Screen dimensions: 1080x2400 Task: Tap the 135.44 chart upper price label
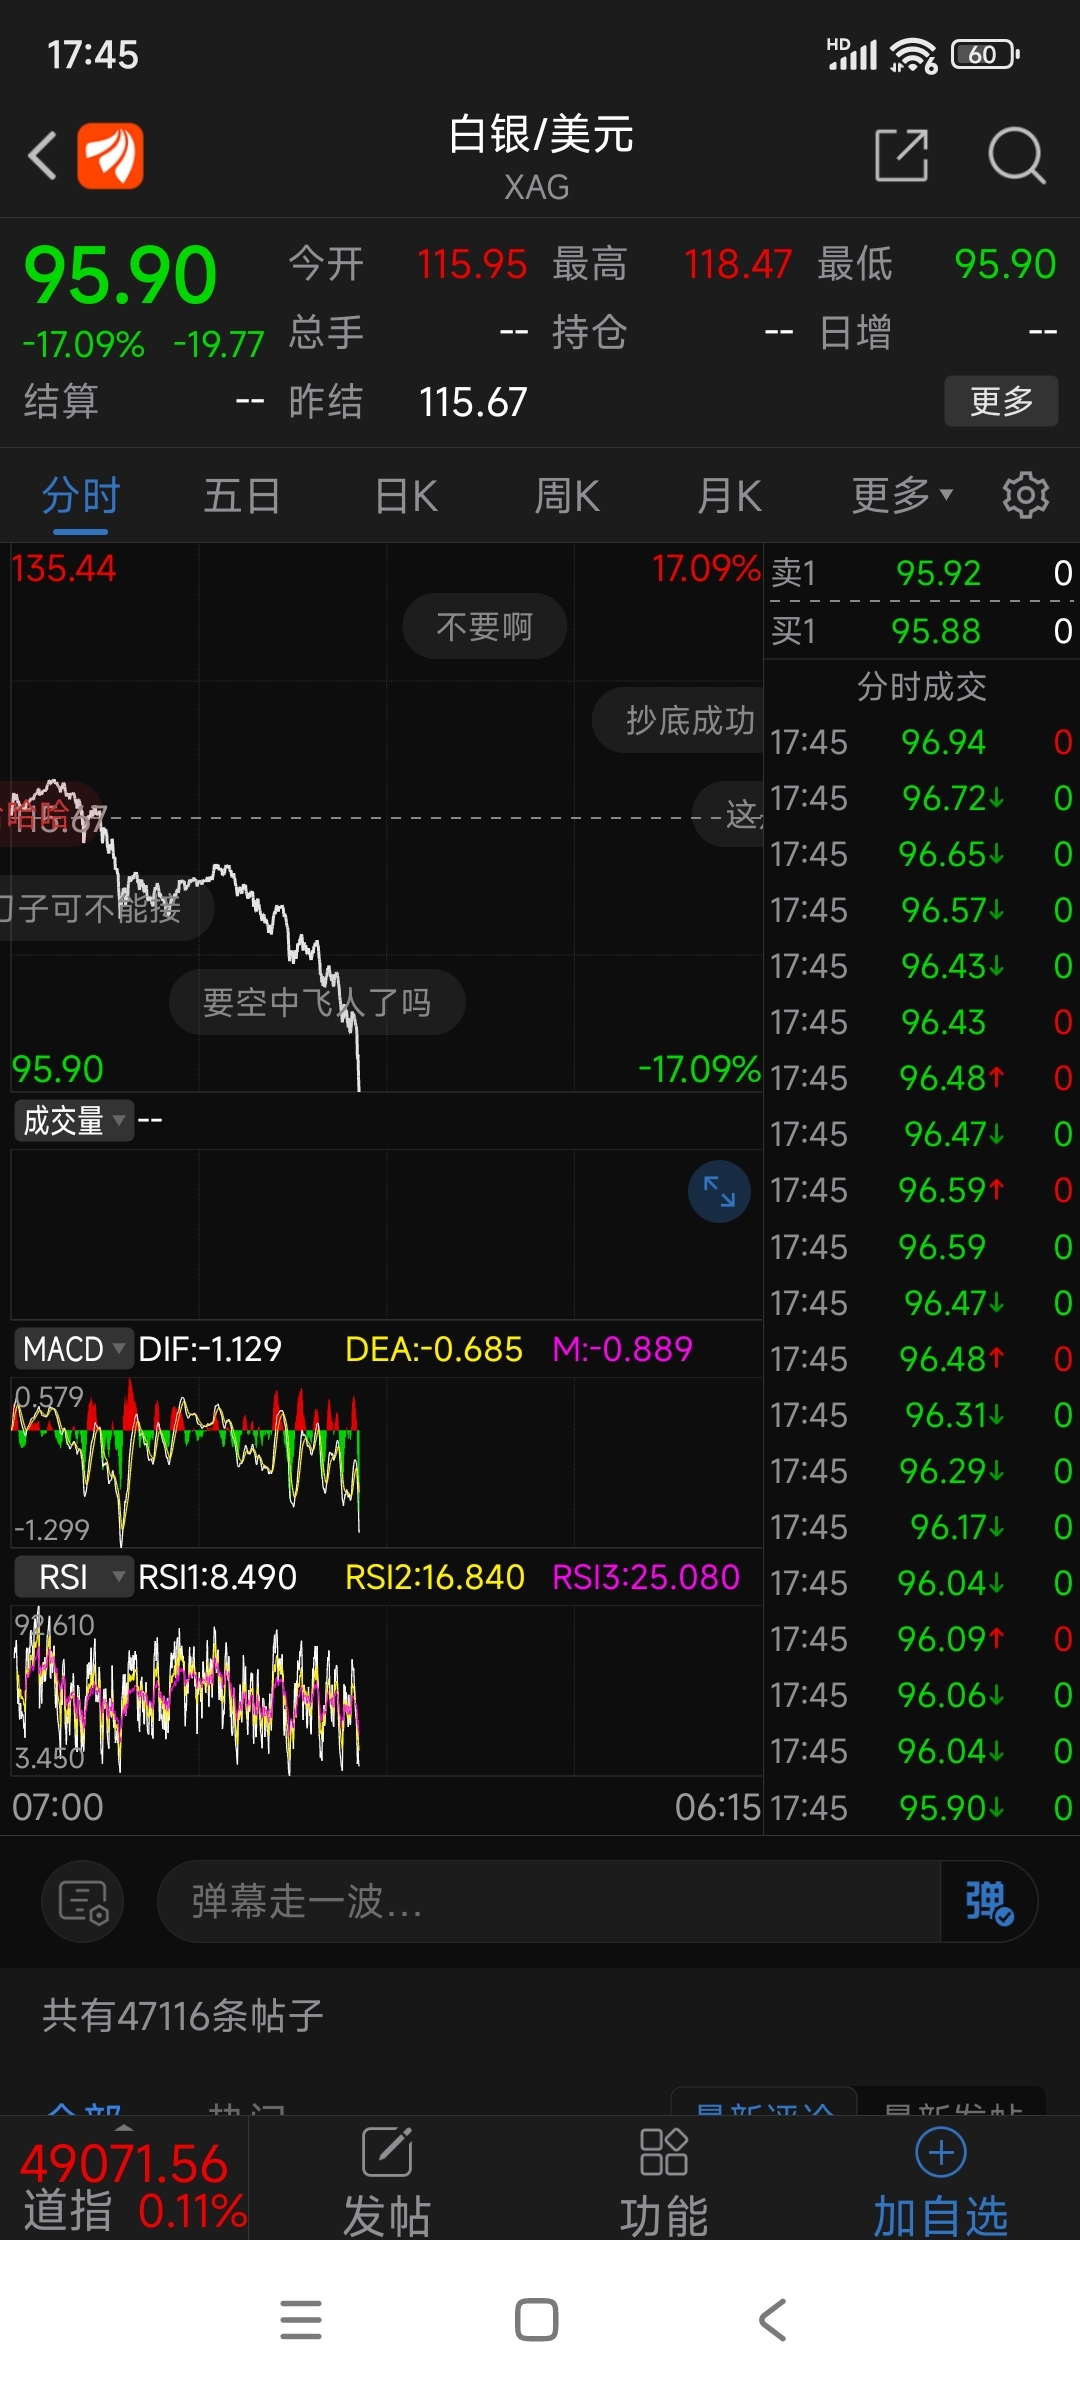[64, 569]
